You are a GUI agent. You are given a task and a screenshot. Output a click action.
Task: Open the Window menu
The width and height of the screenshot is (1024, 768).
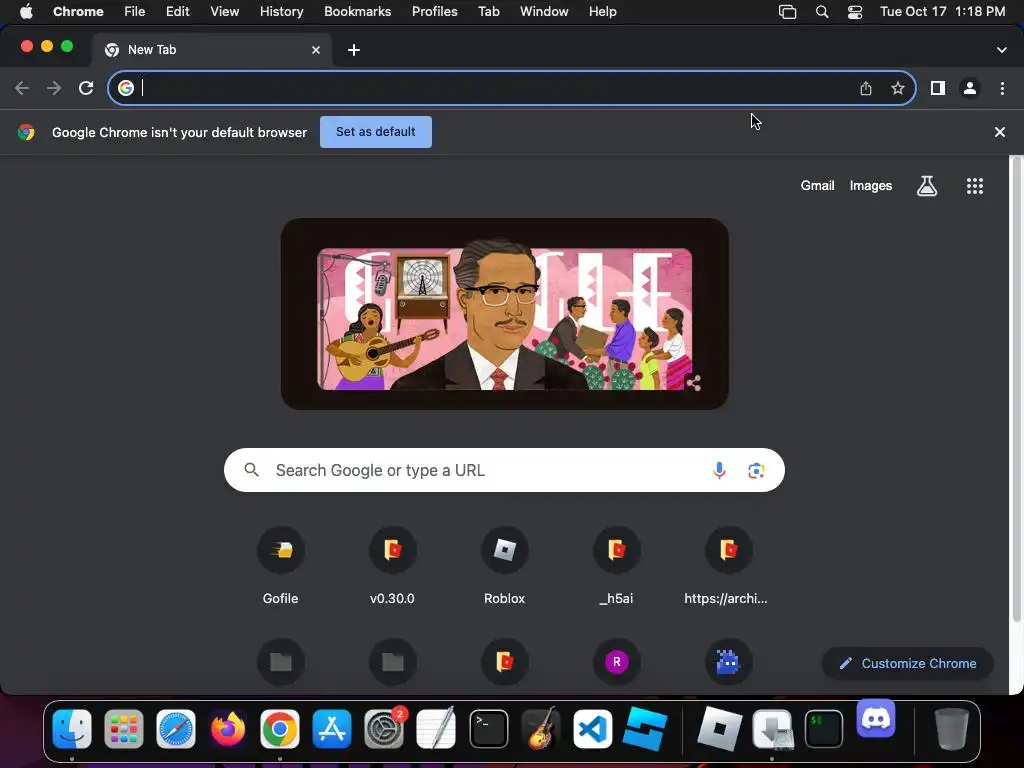544,12
